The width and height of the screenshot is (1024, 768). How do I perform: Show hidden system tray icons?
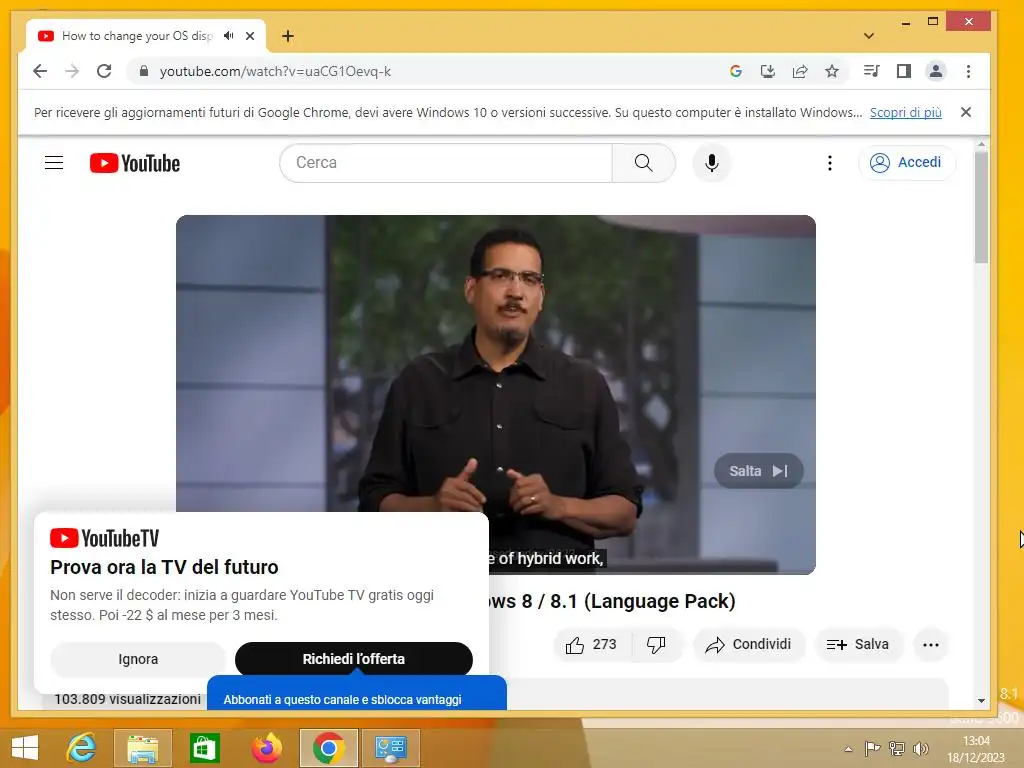tap(848, 748)
